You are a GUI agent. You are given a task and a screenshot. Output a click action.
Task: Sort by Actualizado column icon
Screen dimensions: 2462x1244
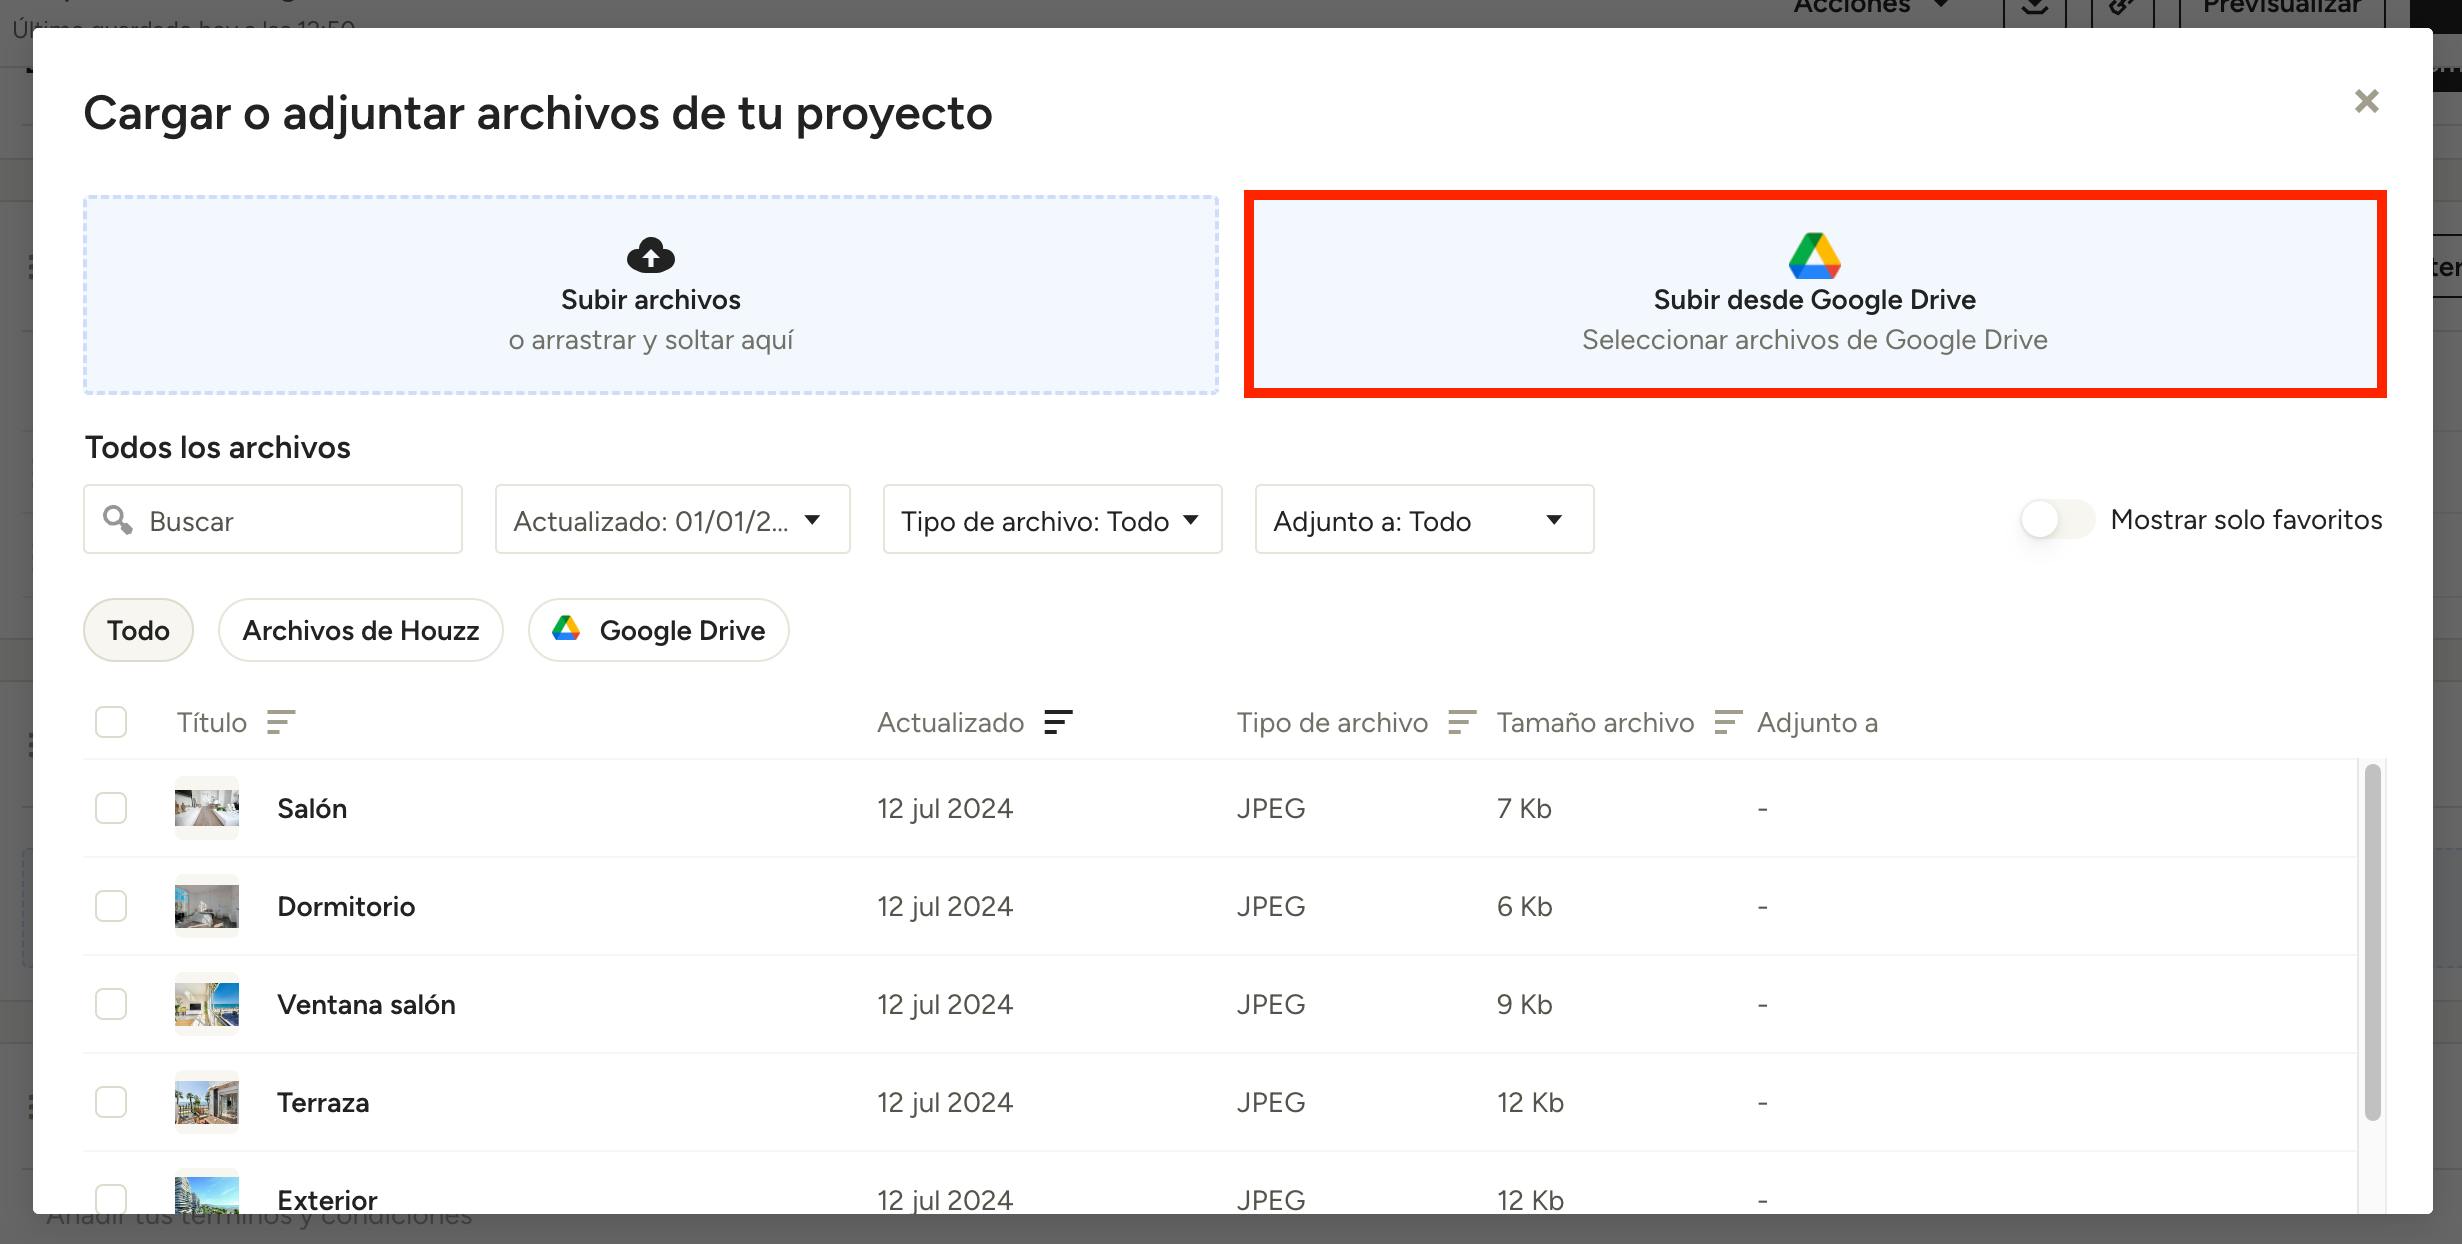1058,722
